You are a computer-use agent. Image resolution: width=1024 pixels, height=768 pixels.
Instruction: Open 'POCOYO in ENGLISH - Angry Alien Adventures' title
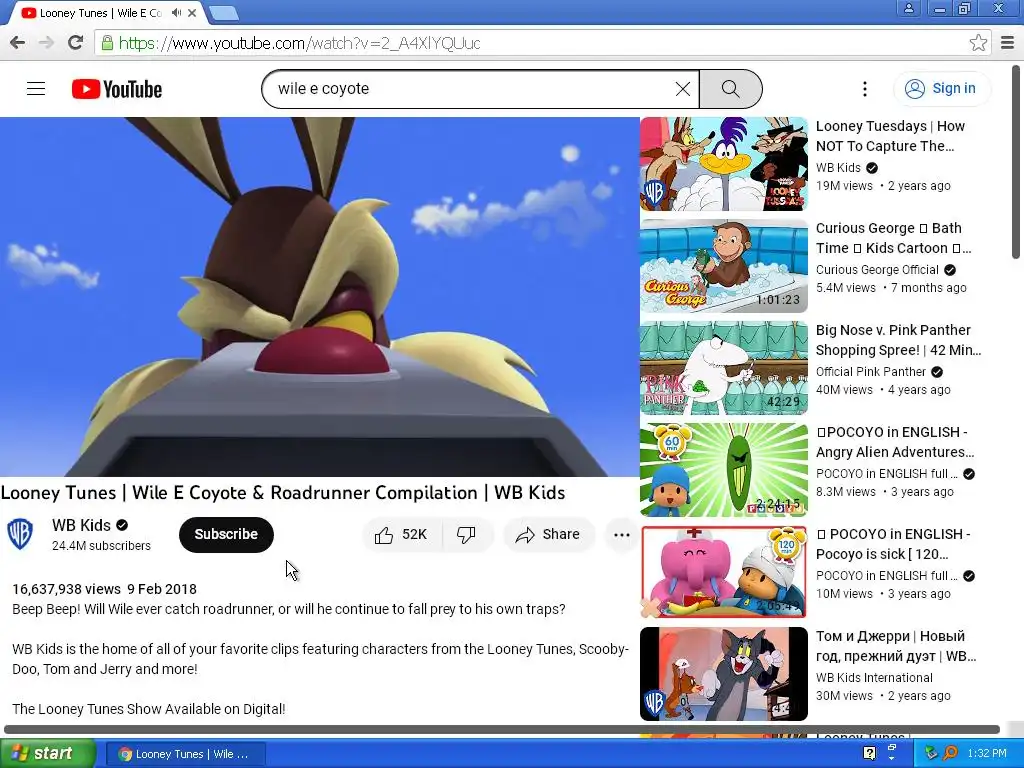coord(895,441)
